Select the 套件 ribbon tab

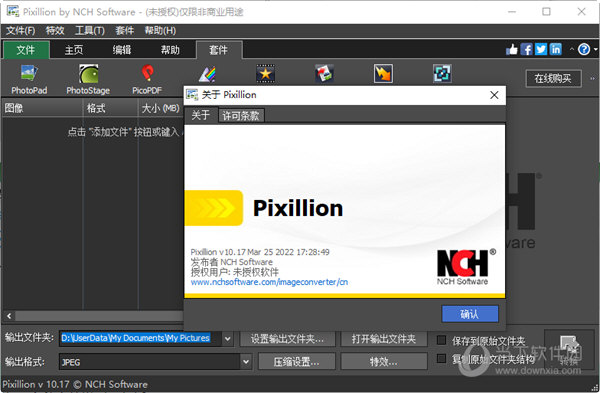coord(219,50)
